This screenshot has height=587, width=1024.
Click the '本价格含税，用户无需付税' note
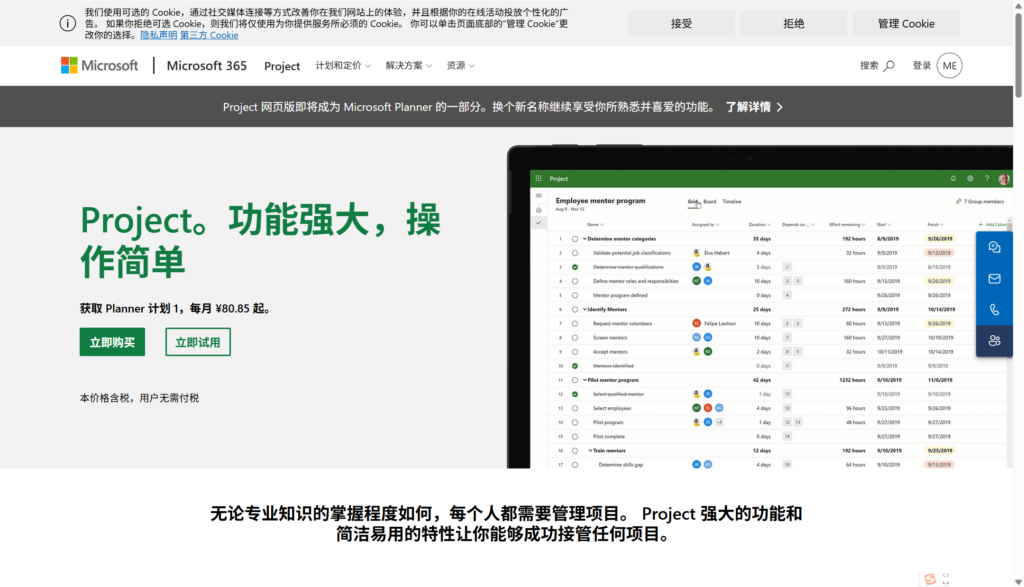coord(139,398)
